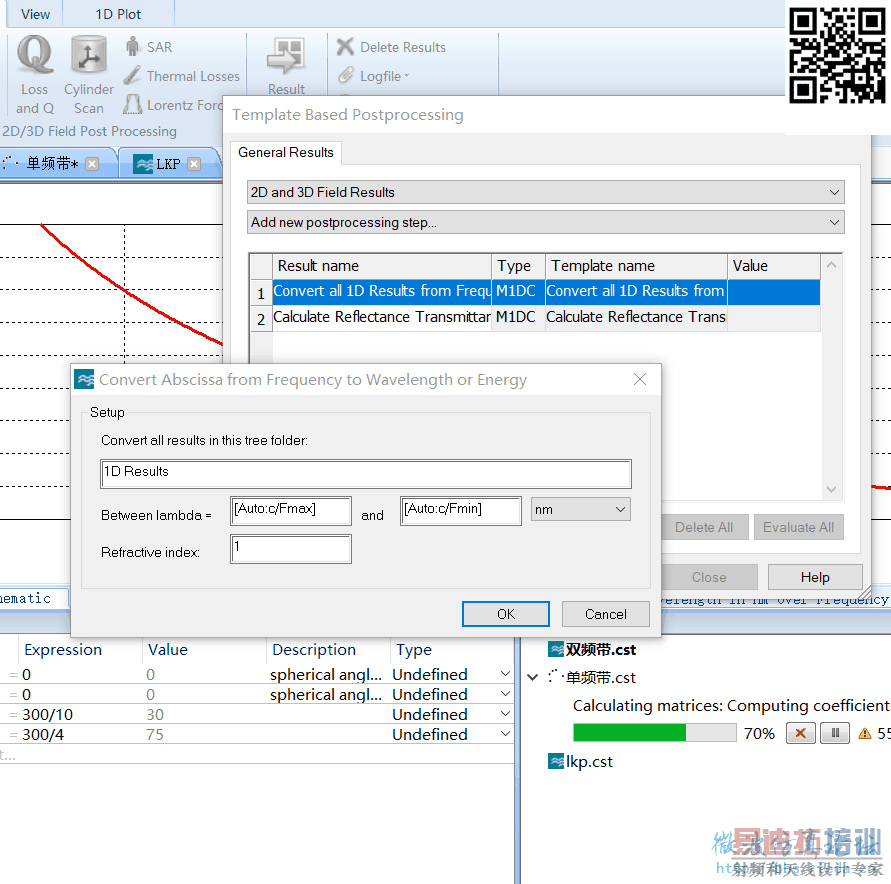
Task: Open Type dropdown for 300/4 row
Action: tap(505, 733)
